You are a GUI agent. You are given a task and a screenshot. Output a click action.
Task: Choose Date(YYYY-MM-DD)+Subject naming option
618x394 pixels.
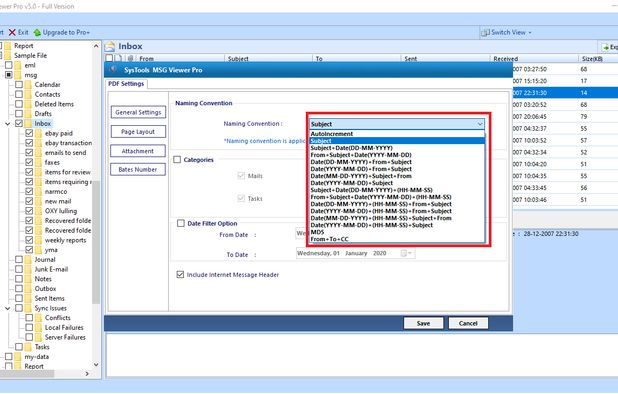[397, 183]
